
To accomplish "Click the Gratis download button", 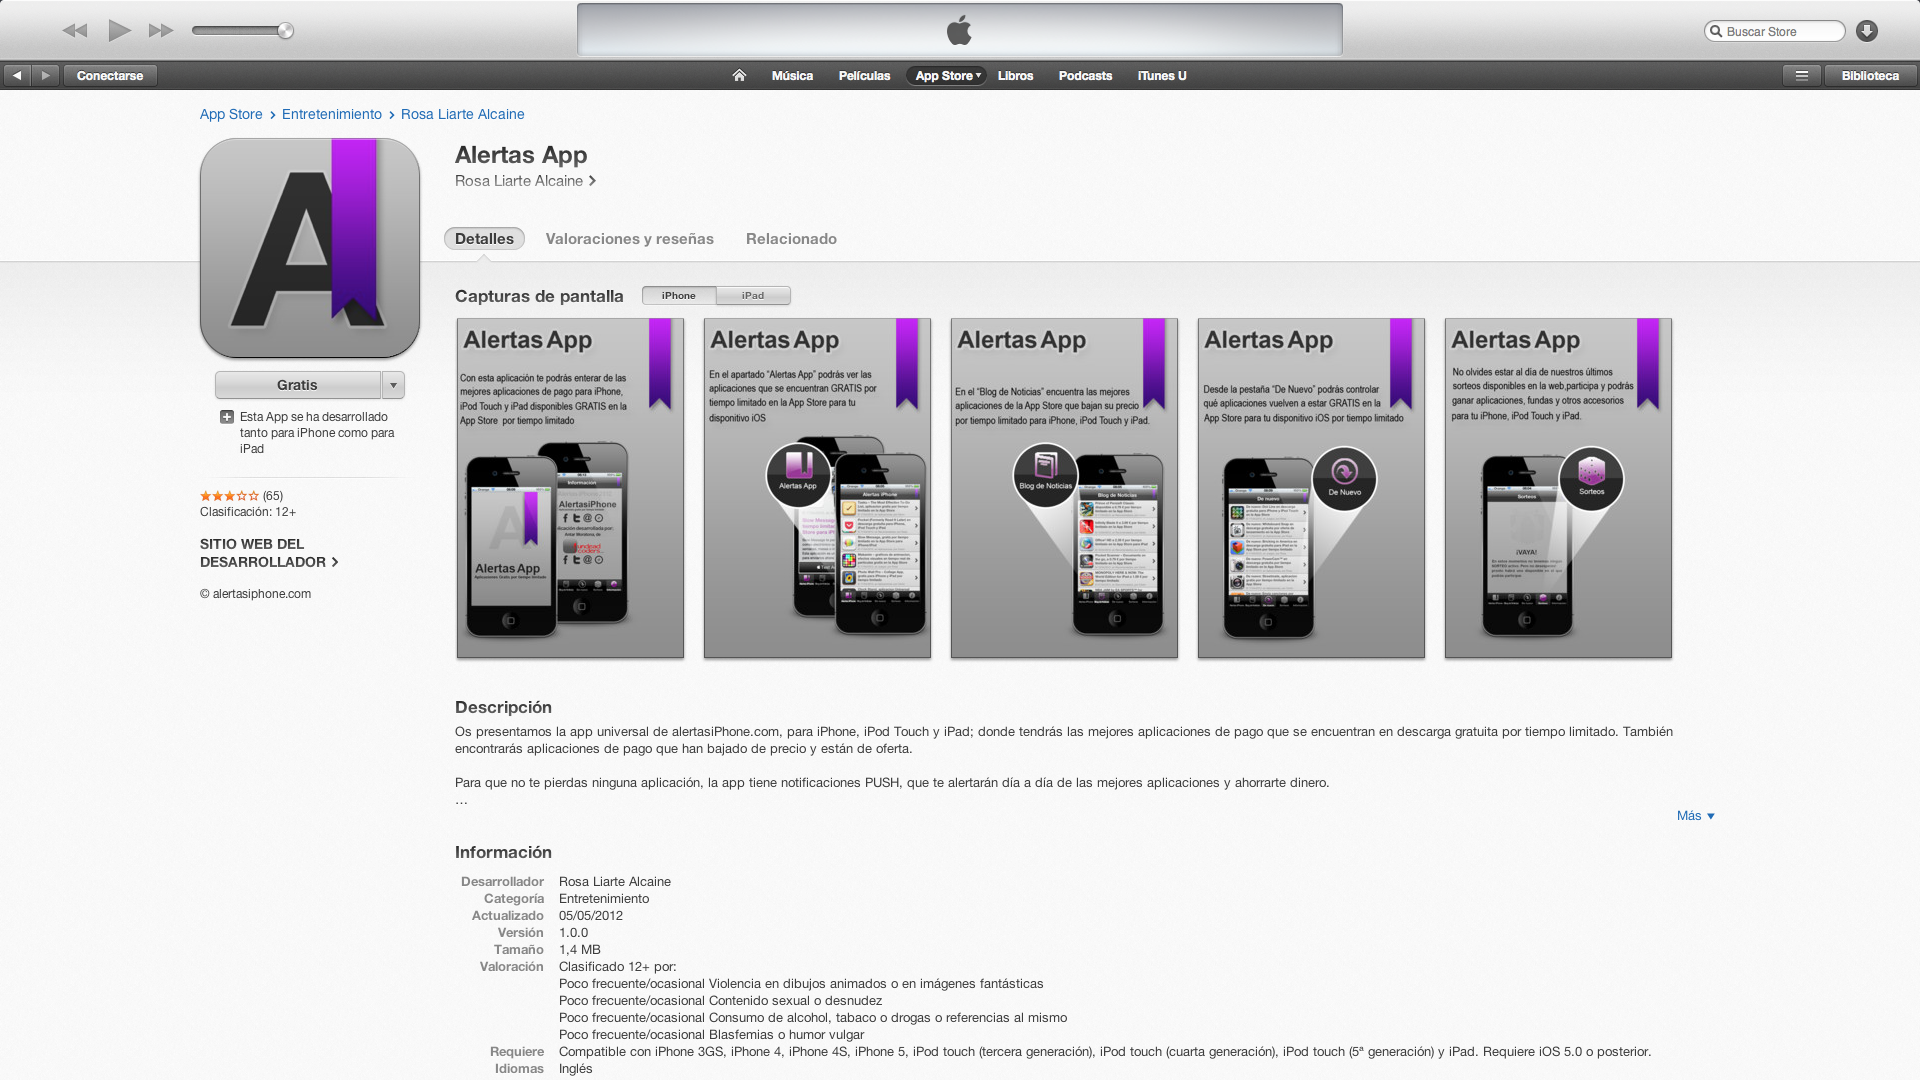I will click(297, 385).
